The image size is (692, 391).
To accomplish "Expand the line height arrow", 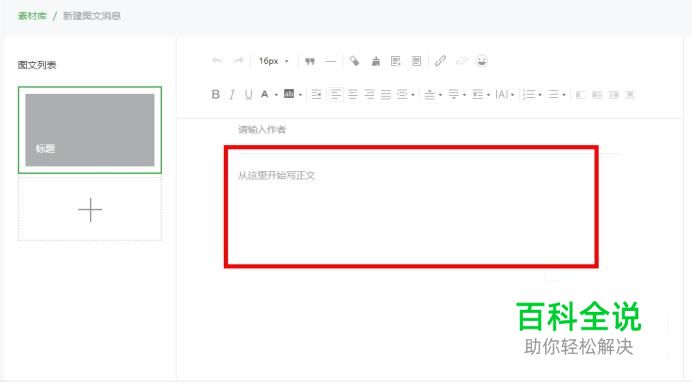I will pos(488,94).
